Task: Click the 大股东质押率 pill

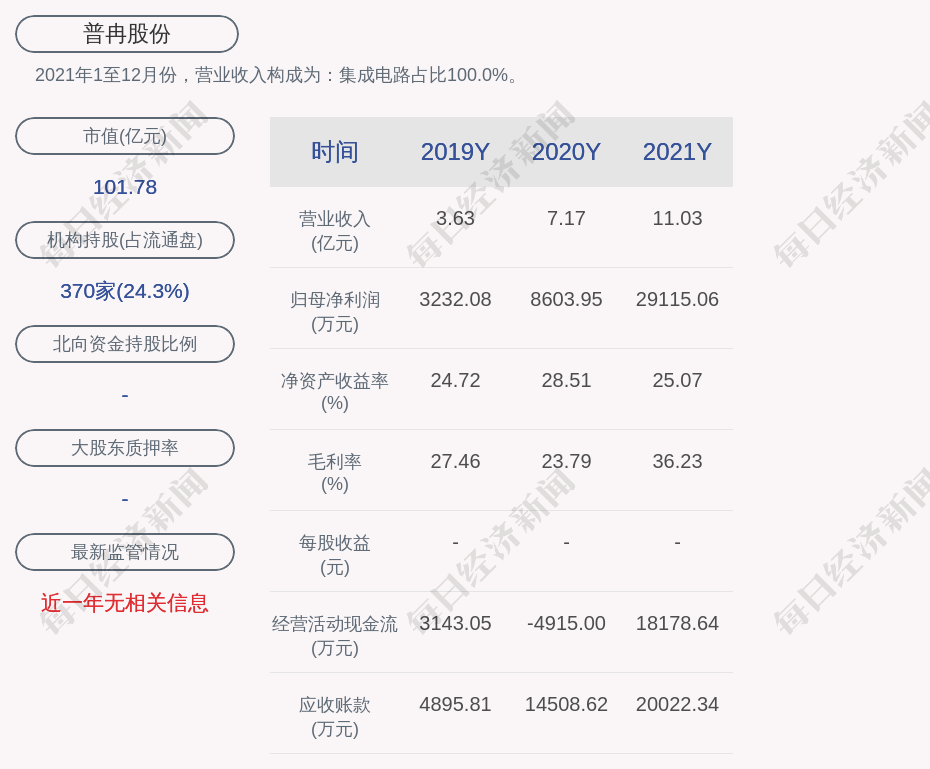Action: (125, 448)
